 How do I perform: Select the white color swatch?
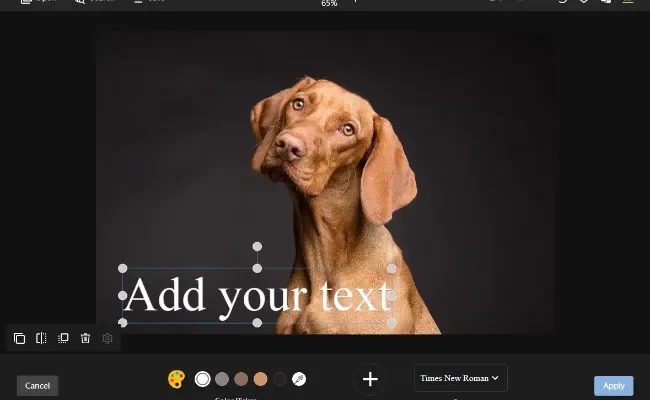pos(203,379)
